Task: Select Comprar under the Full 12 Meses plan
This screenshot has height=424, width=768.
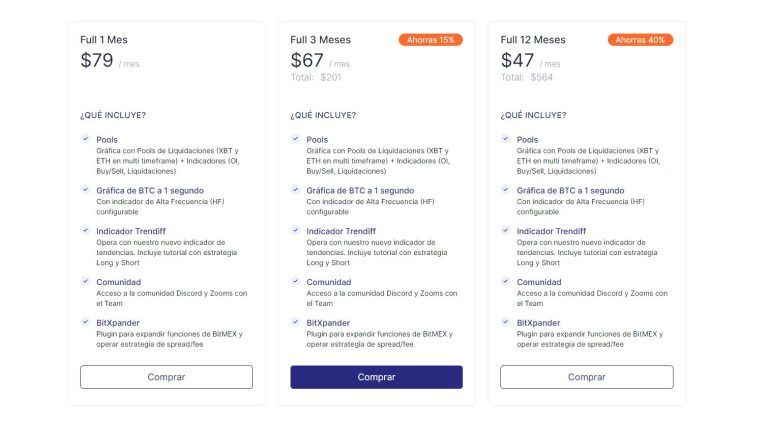Action: (x=586, y=377)
